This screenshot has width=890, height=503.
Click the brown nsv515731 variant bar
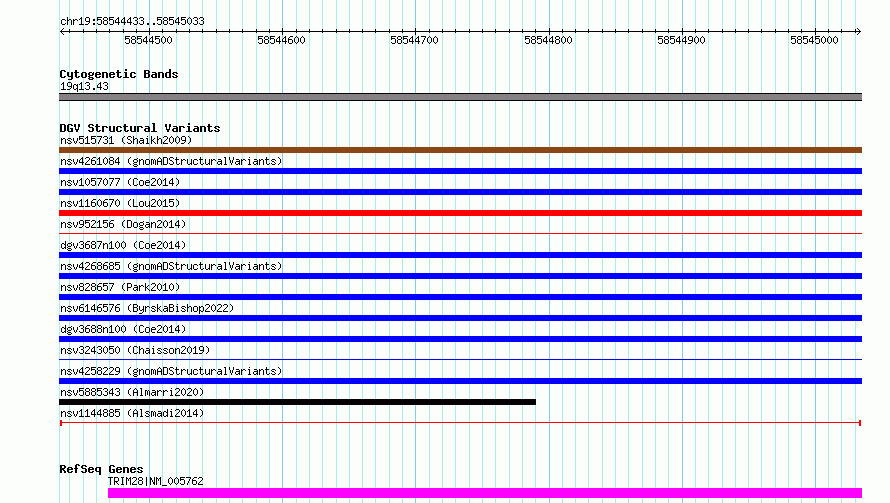(460, 150)
